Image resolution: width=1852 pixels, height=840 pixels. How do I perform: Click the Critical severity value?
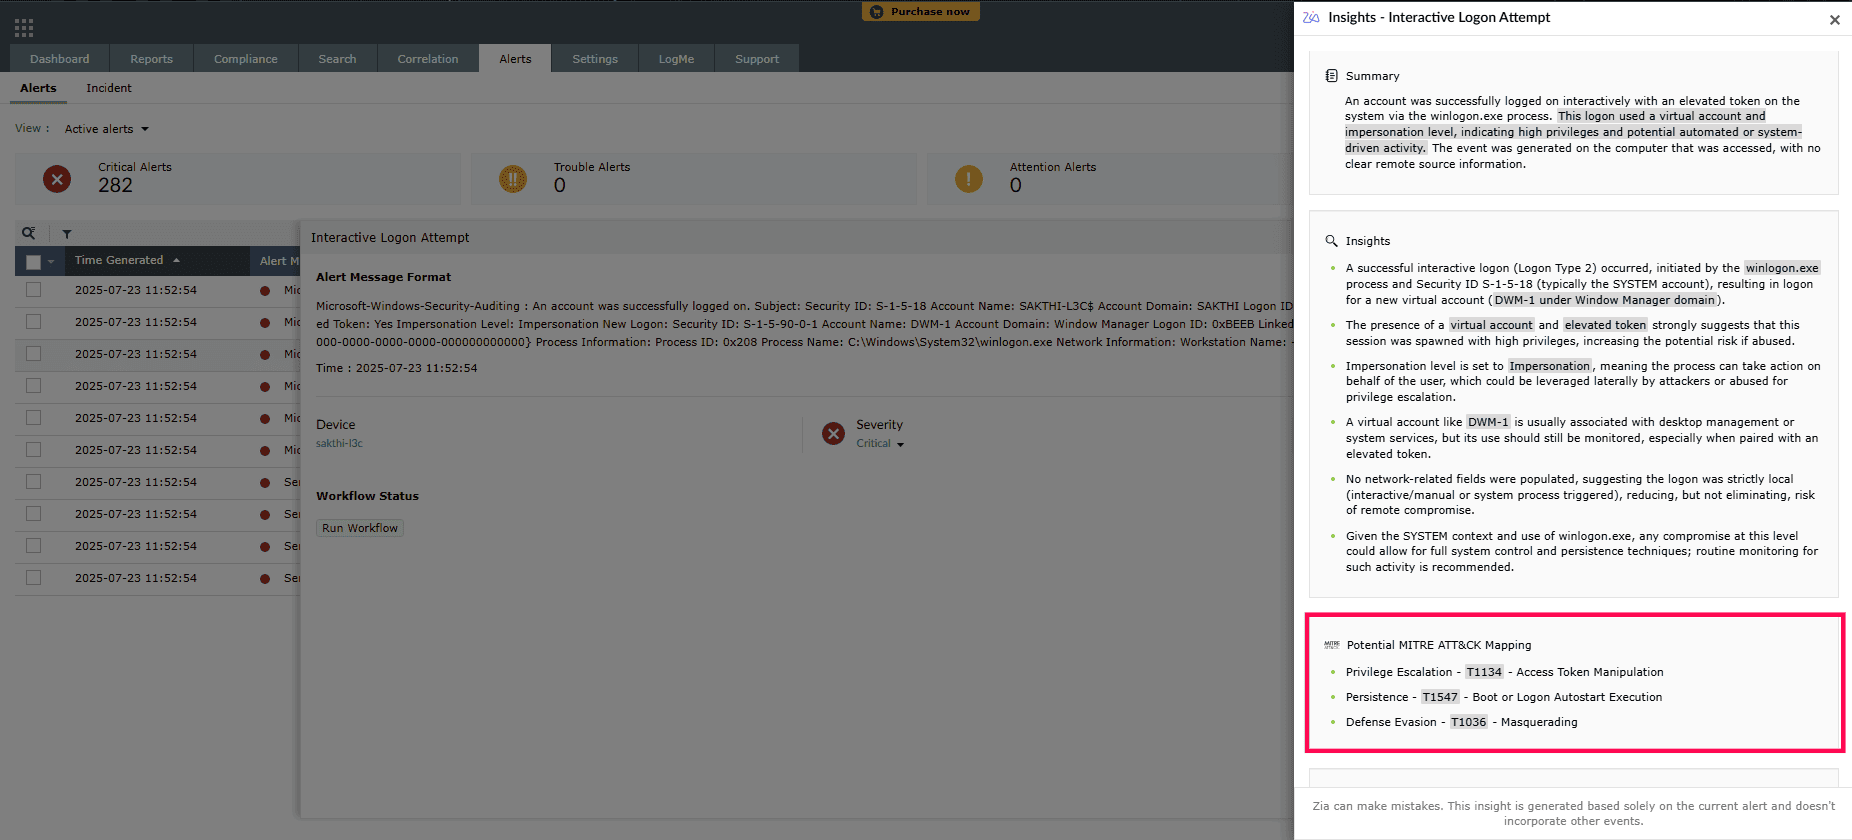click(x=873, y=443)
